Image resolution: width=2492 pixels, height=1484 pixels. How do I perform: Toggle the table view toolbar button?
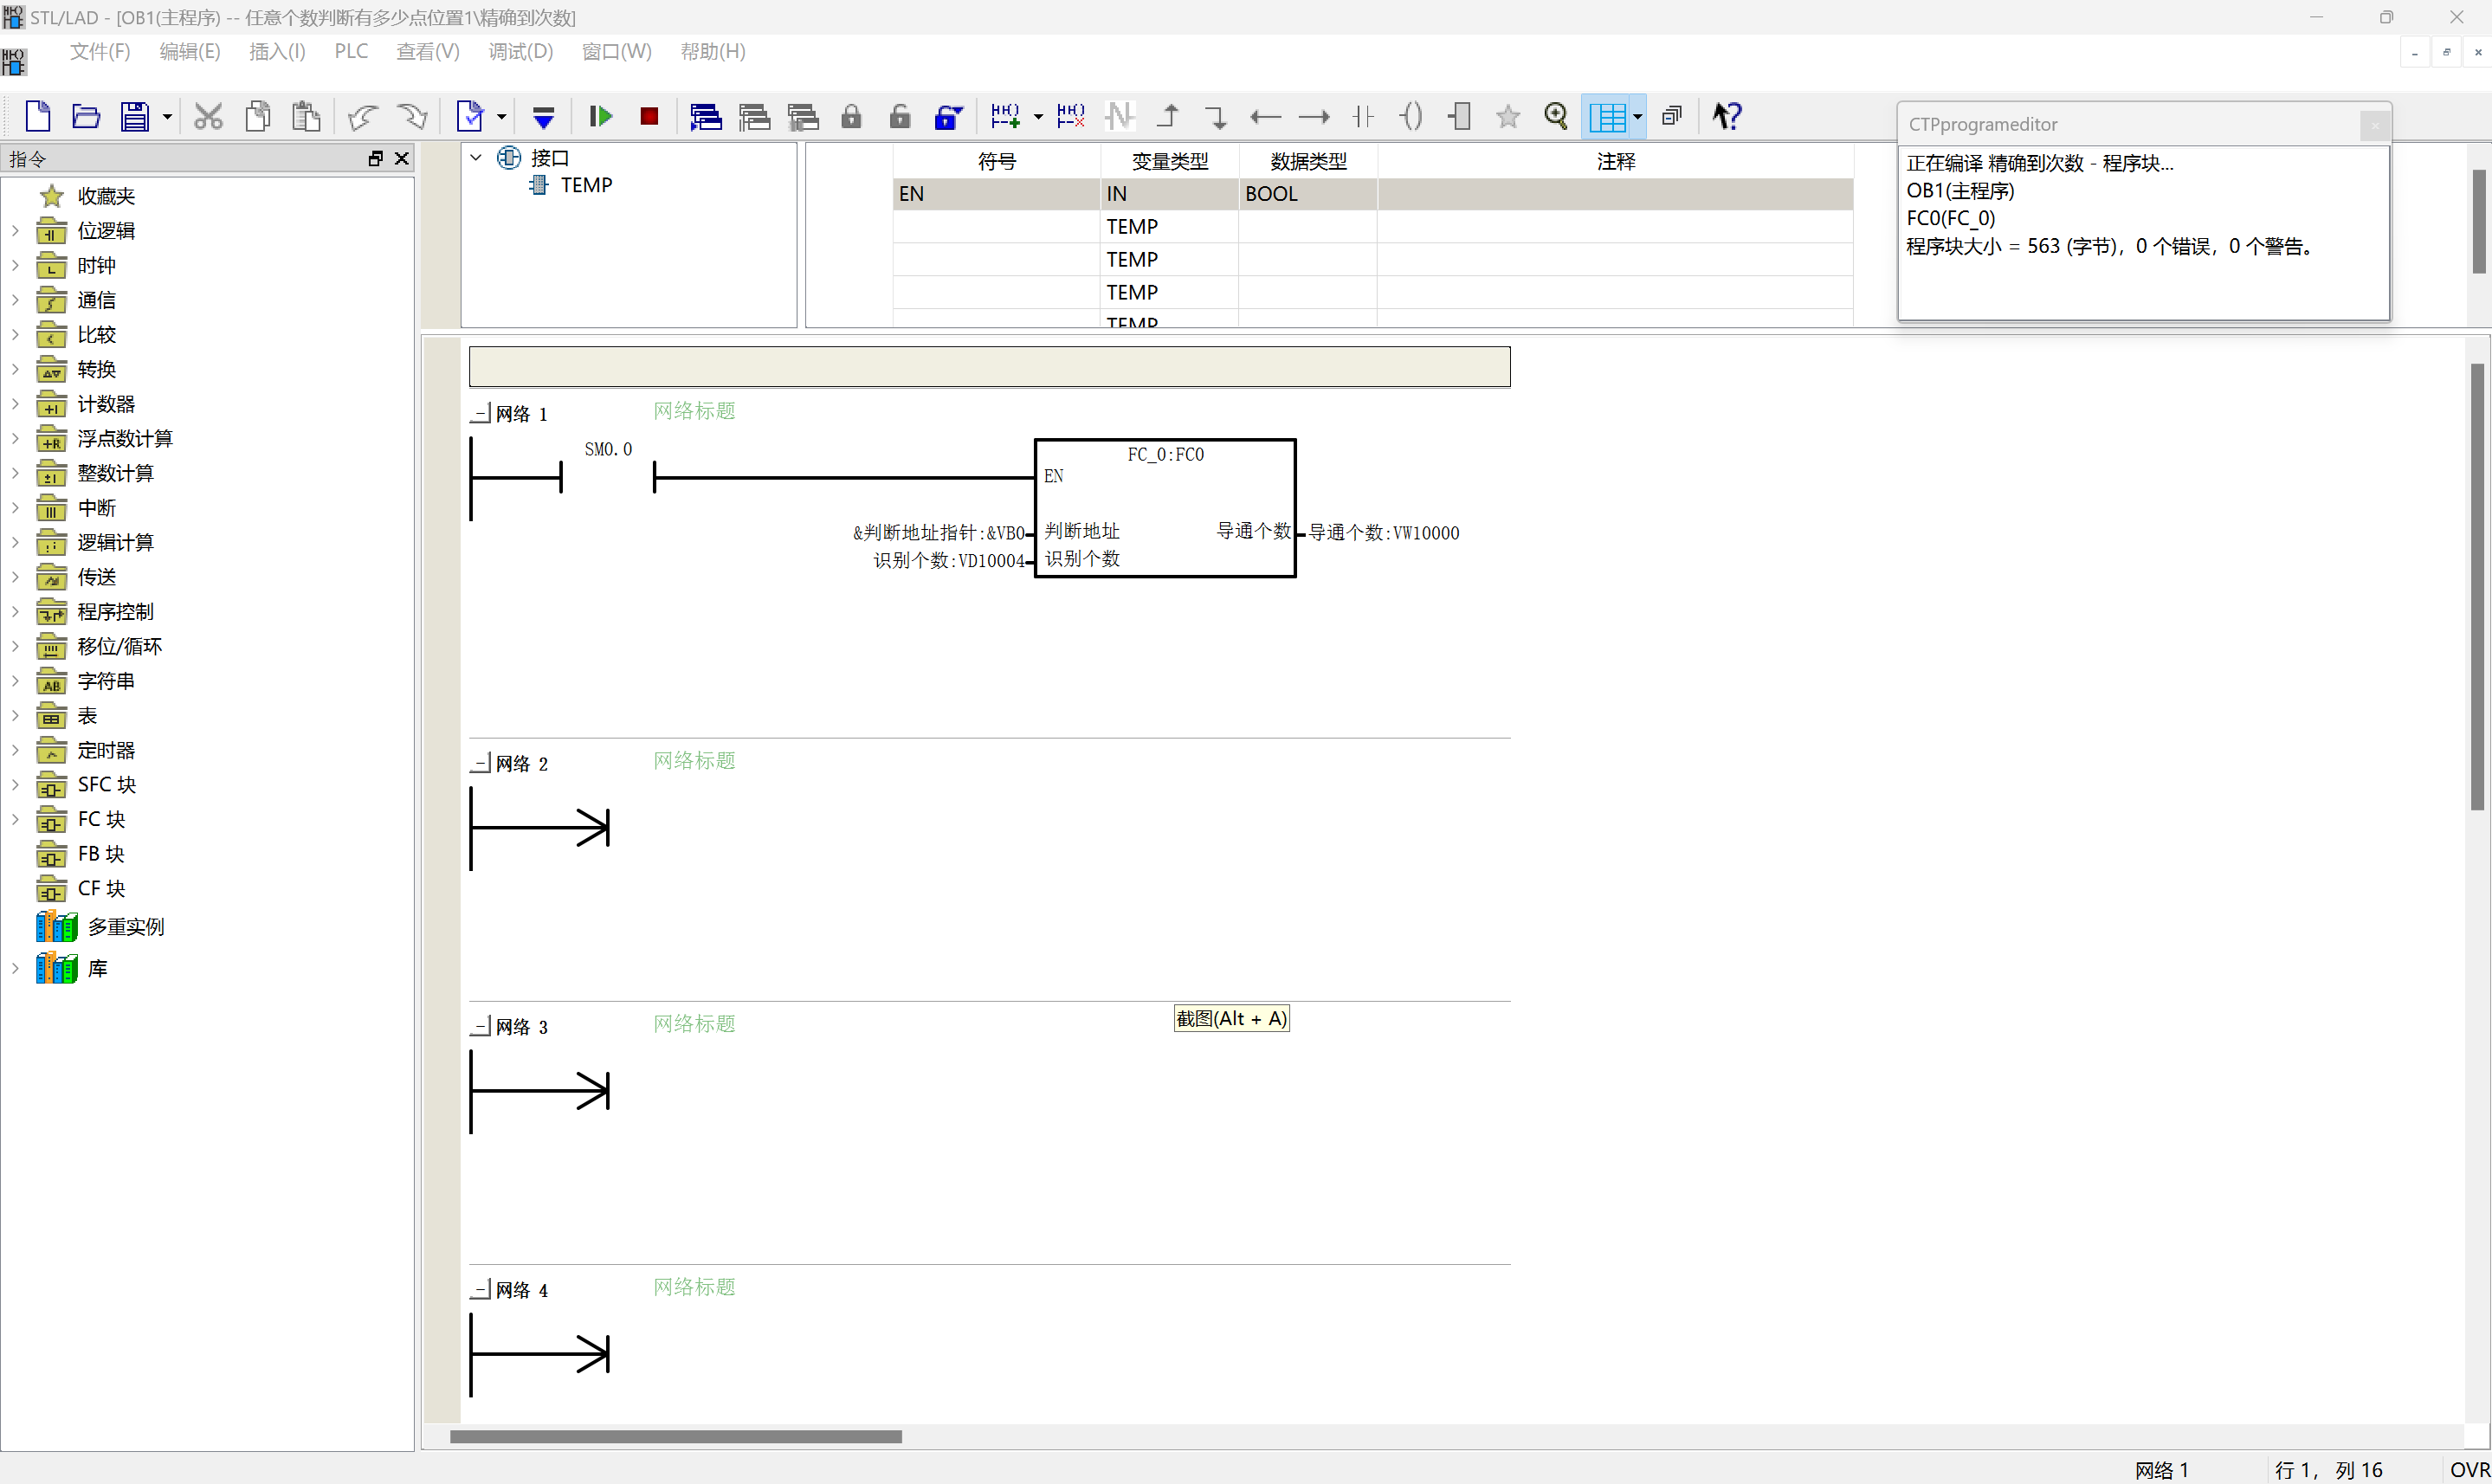tap(1607, 116)
